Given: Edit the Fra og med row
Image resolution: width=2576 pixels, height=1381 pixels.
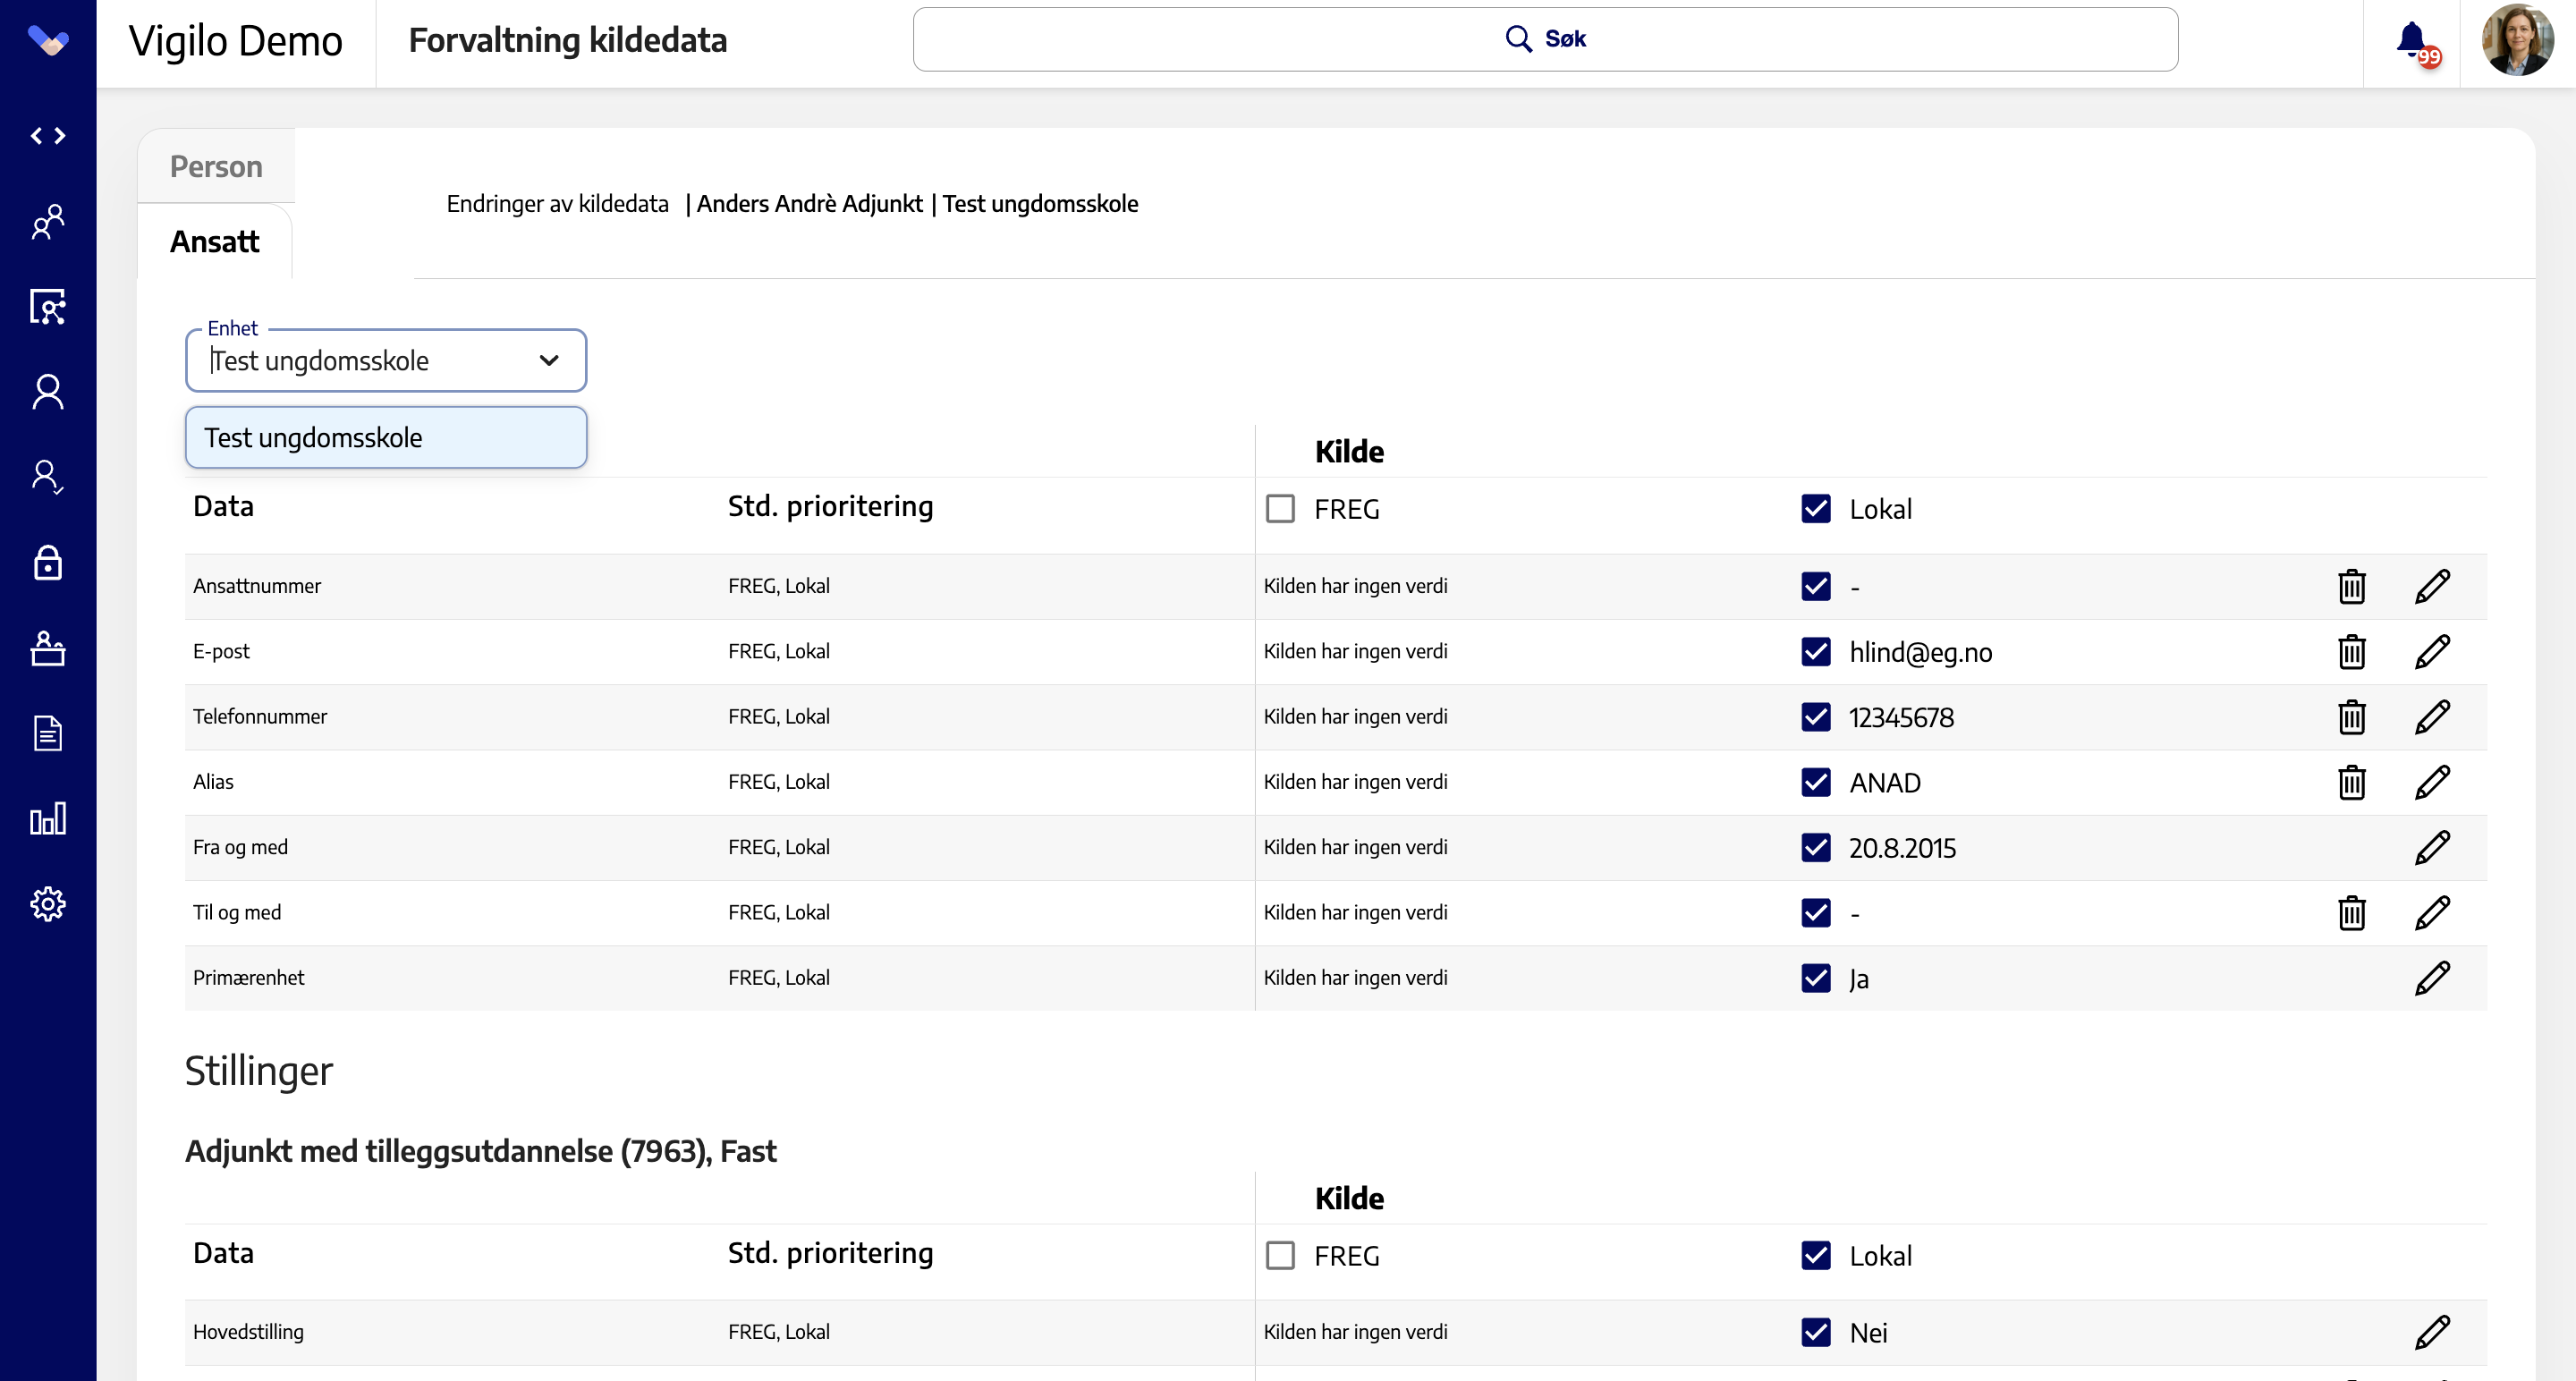Looking at the screenshot, I should [x=2432, y=848].
